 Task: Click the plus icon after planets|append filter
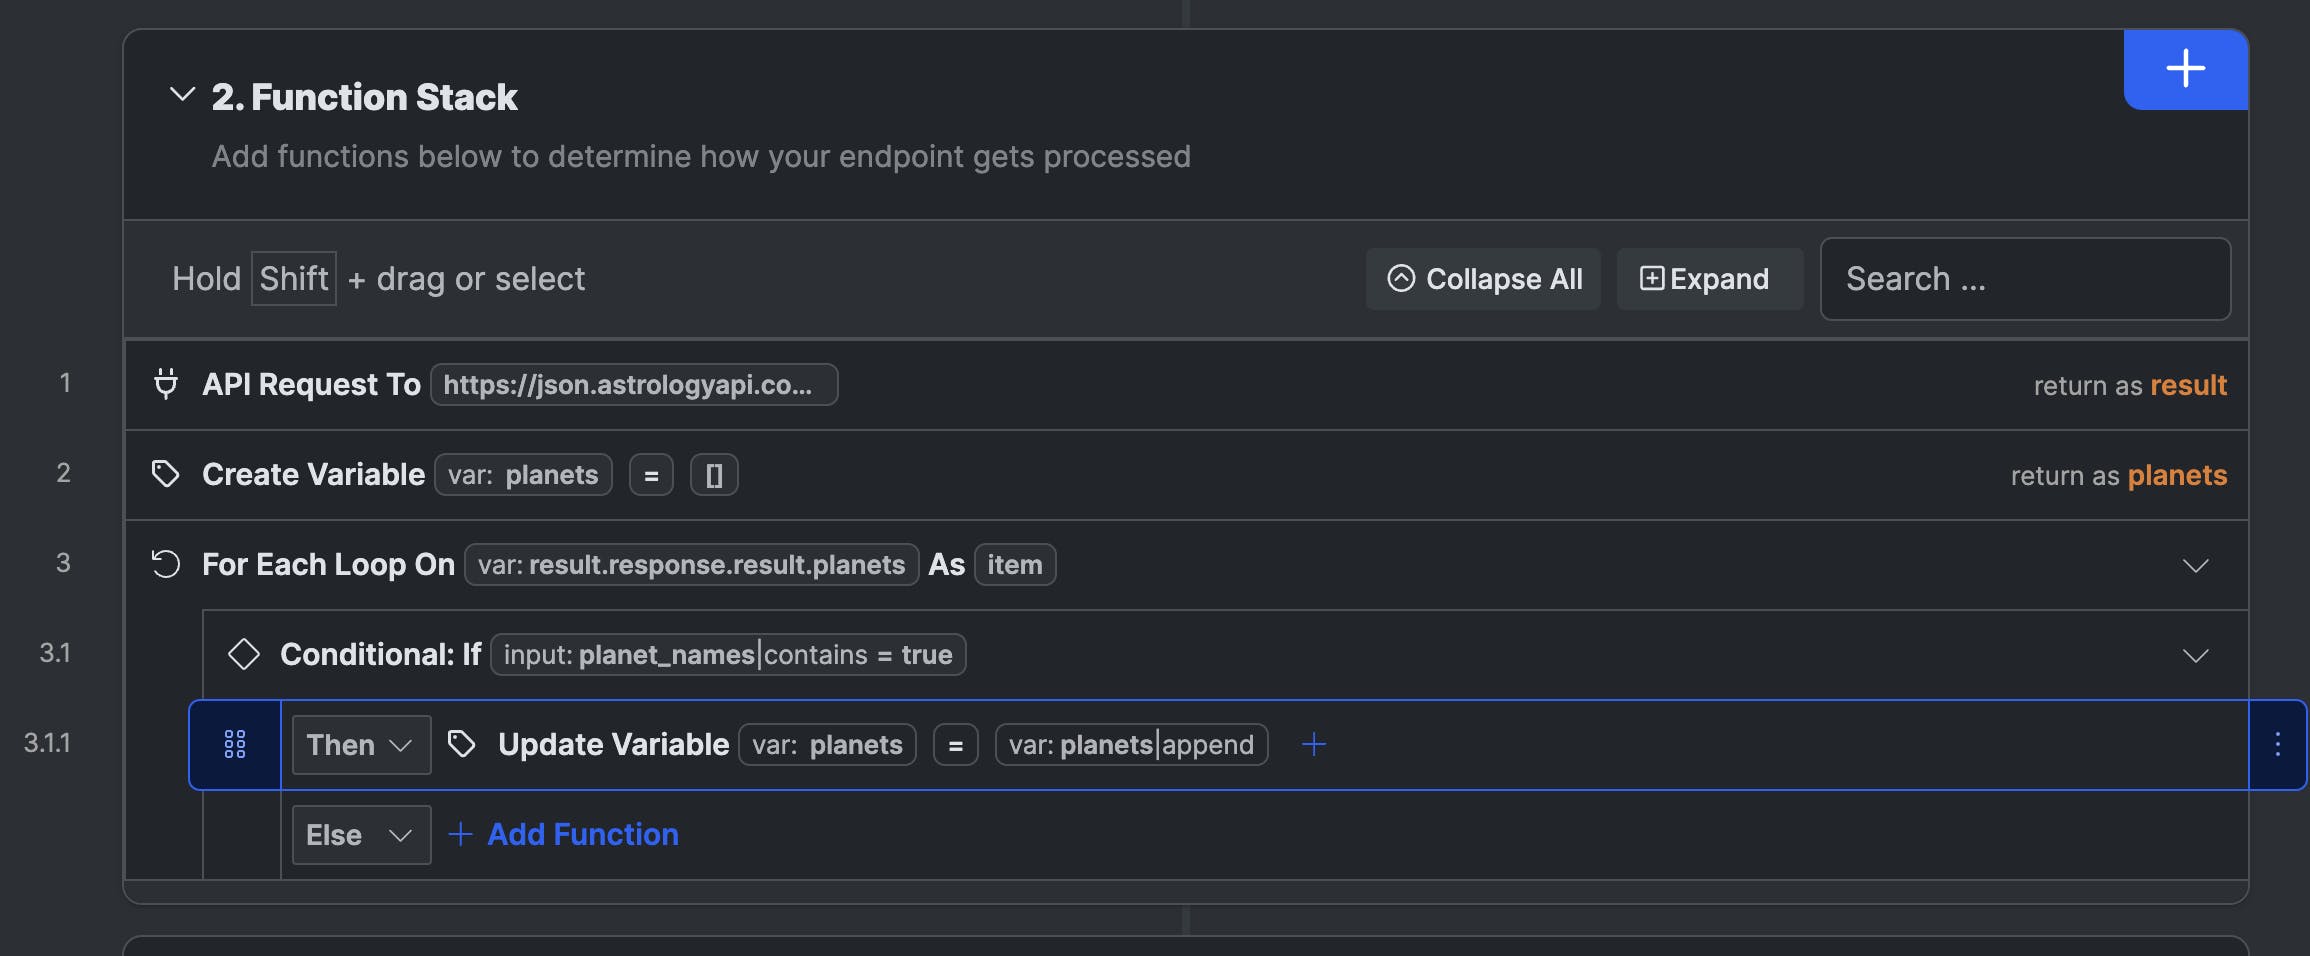point(1313,744)
